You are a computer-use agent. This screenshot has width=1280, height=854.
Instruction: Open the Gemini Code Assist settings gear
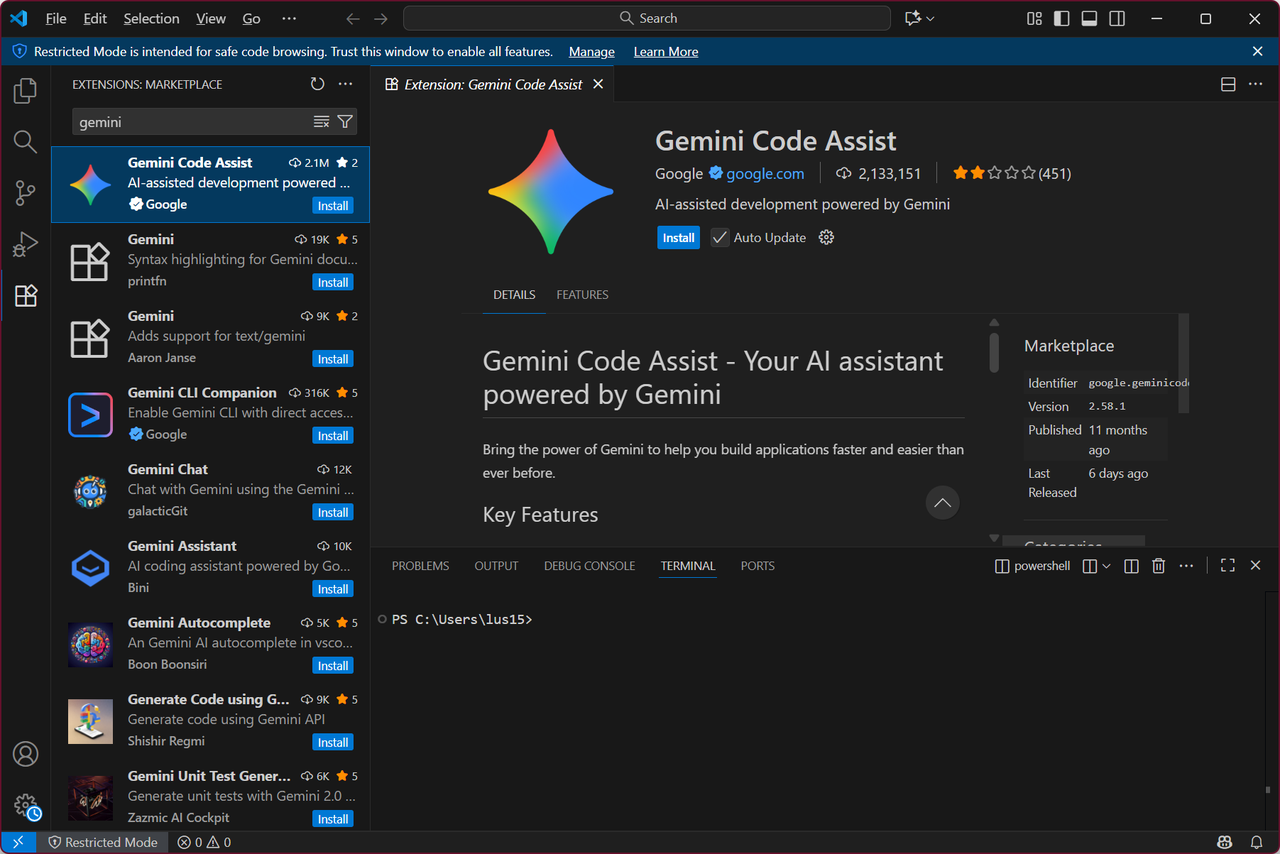[826, 238]
